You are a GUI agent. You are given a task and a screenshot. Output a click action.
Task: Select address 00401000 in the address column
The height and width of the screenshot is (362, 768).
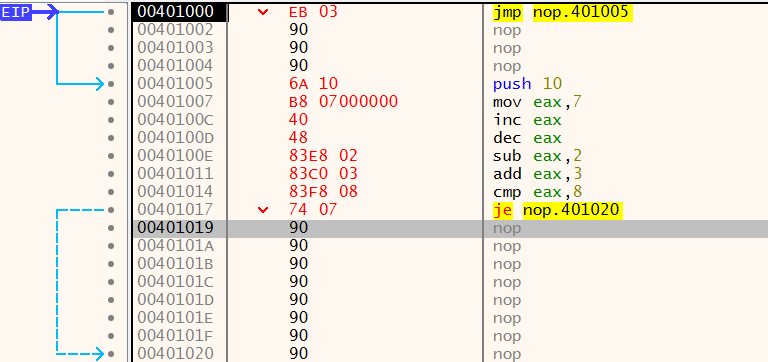click(x=175, y=12)
